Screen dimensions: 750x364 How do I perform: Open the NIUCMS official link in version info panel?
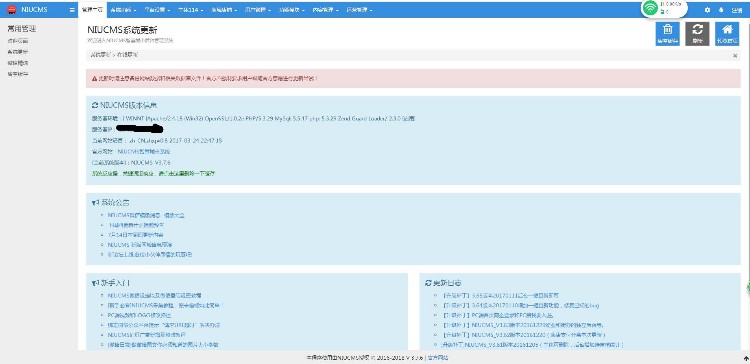pyautogui.click(x=143, y=152)
